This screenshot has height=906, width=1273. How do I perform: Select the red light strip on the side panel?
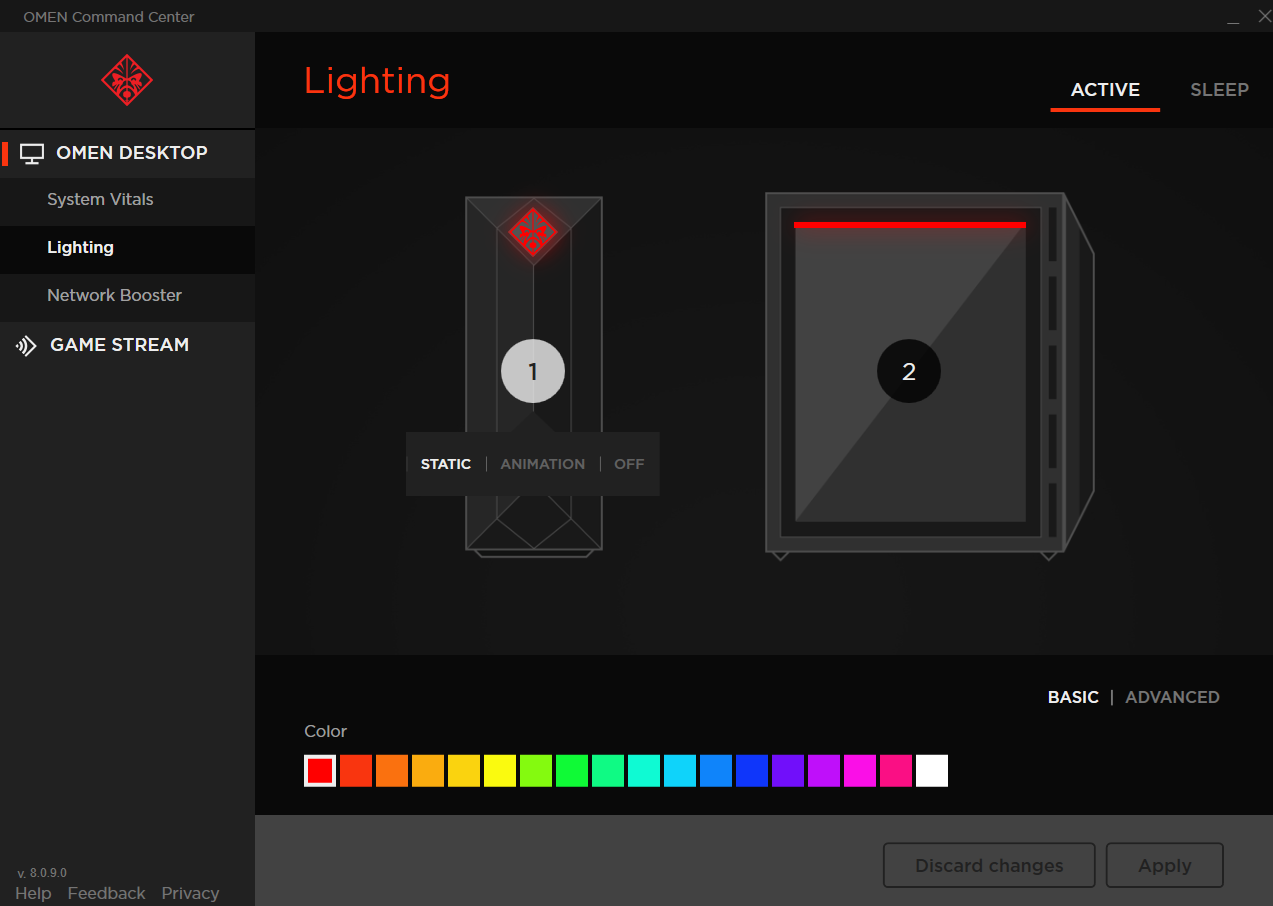[x=910, y=225]
